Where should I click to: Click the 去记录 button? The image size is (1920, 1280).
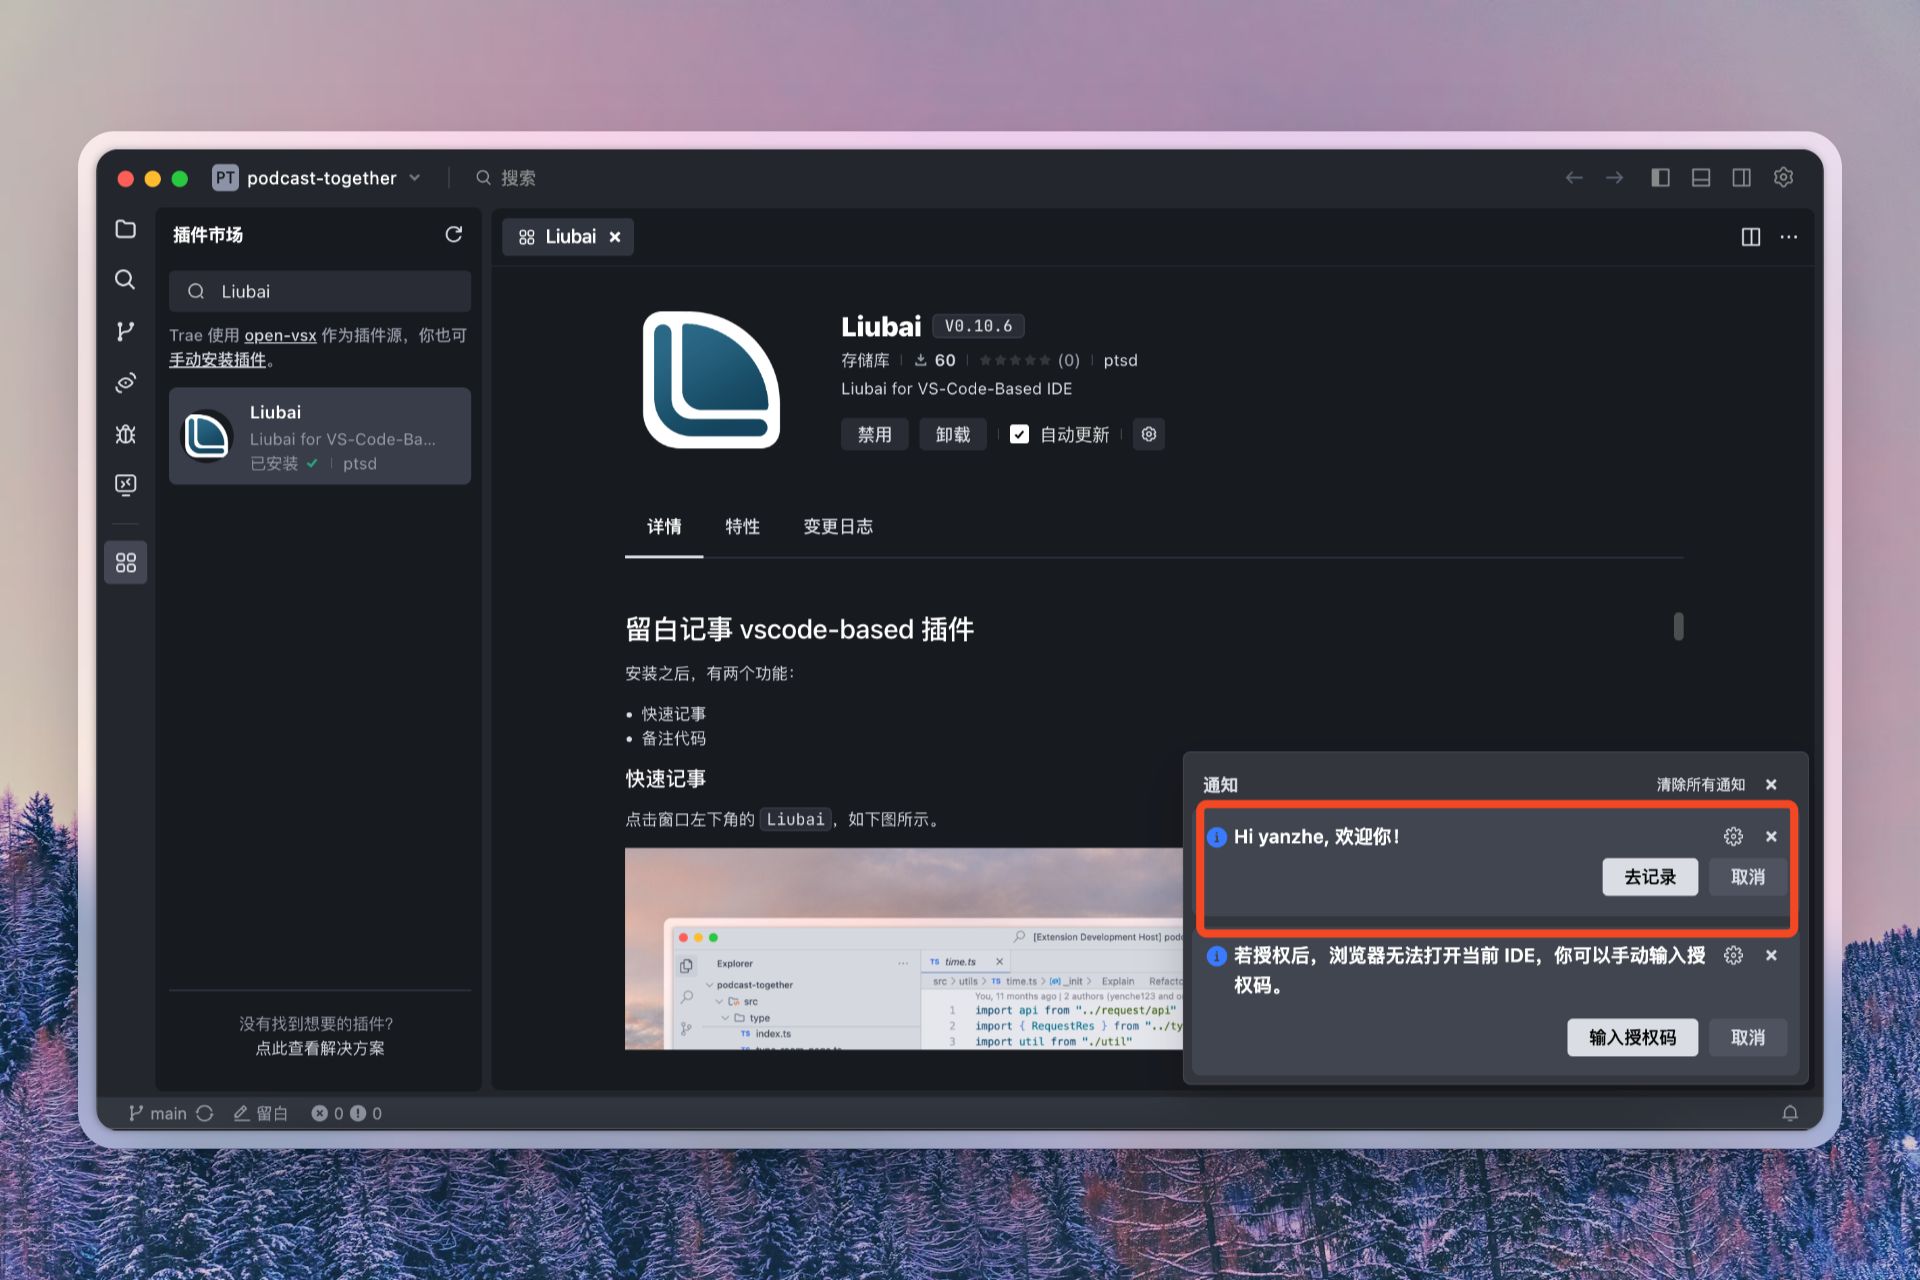pyautogui.click(x=1649, y=877)
